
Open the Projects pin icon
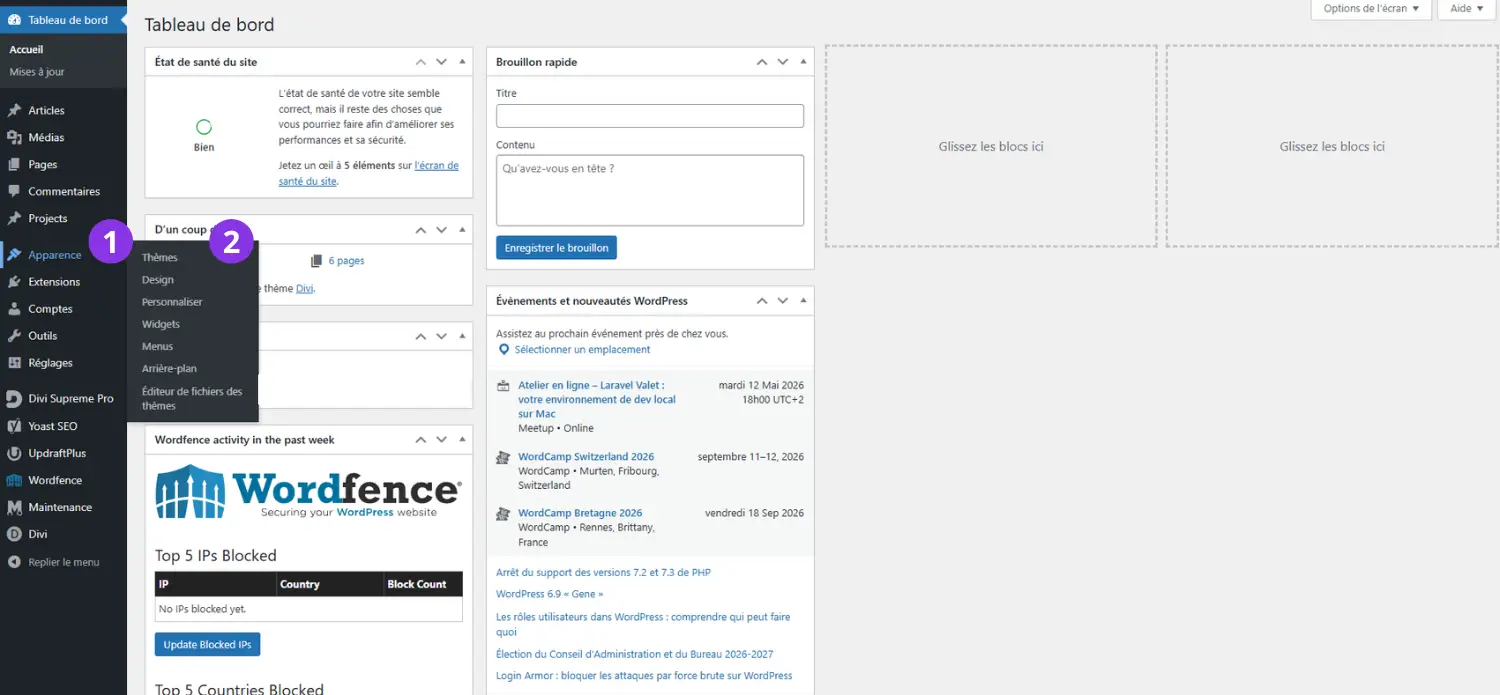(14, 218)
